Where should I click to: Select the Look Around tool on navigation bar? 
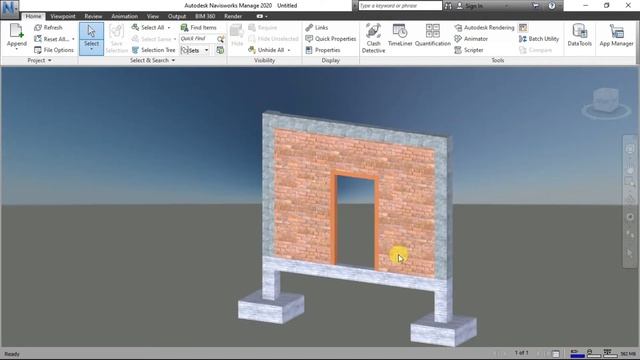(x=630, y=216)
